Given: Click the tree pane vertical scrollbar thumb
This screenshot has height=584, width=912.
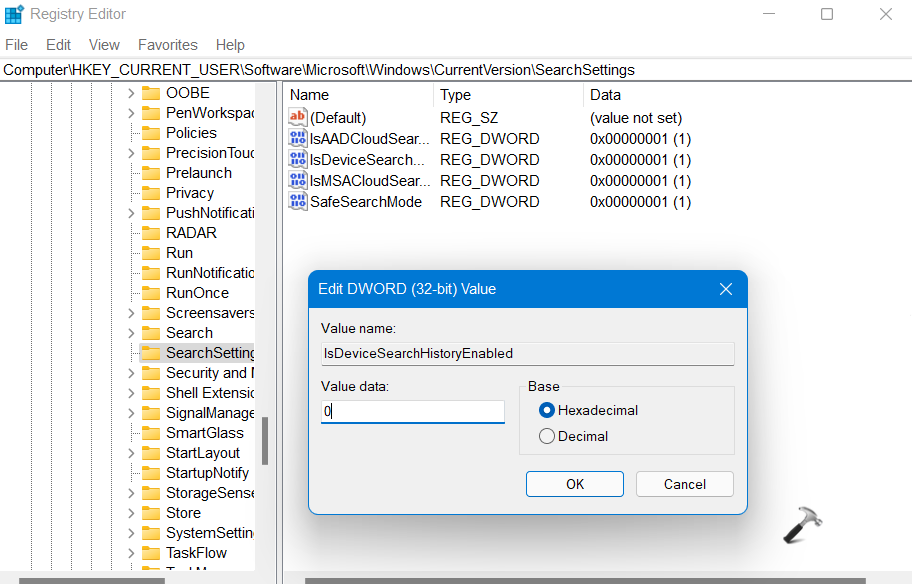Looking at the screenshot, I should pyautogui.click(x=265, y=440).
